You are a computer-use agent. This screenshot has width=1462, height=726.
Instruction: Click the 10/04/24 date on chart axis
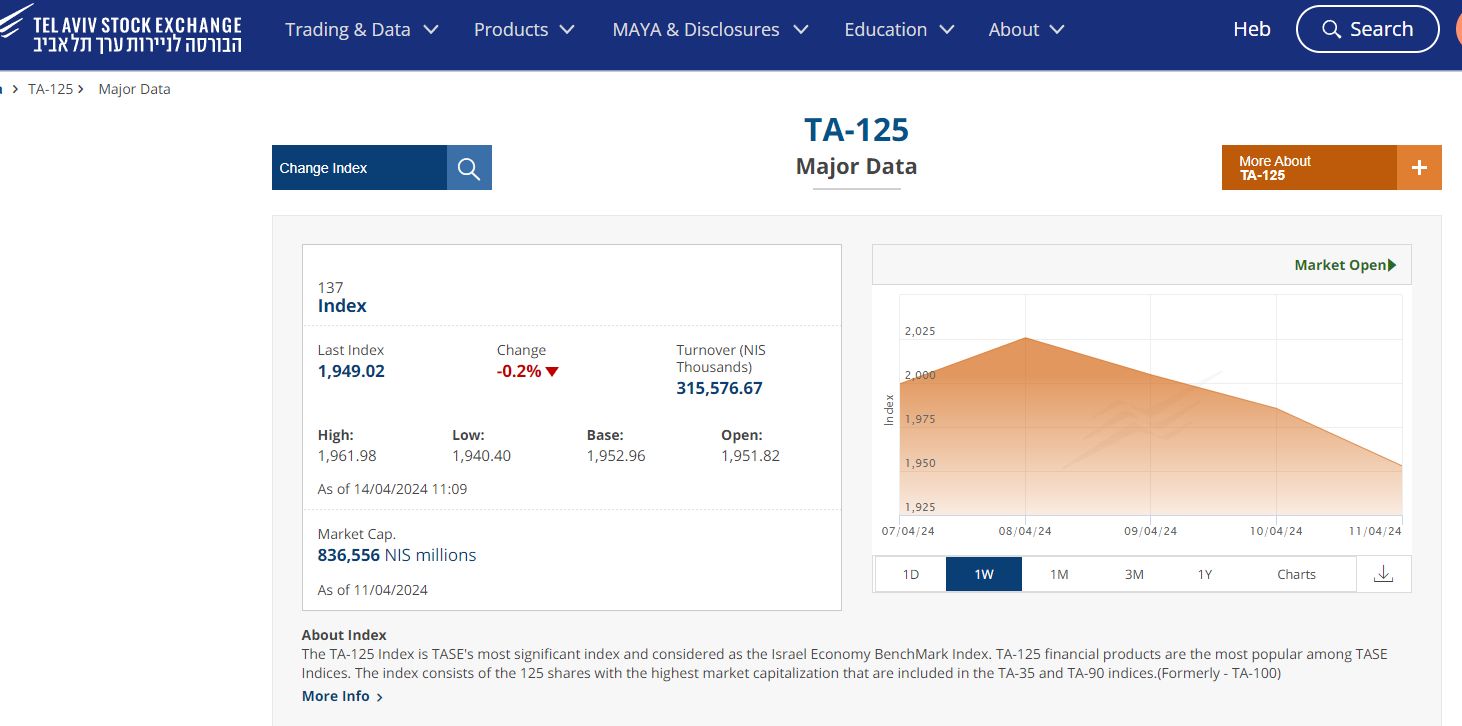tap(1276, 531)
